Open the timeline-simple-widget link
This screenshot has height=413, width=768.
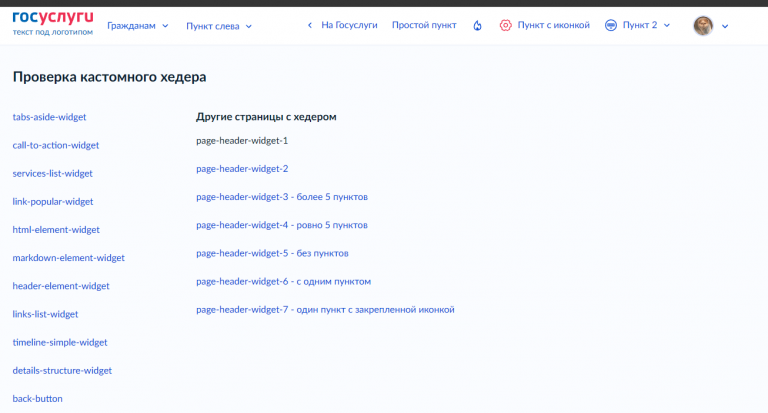60,342
